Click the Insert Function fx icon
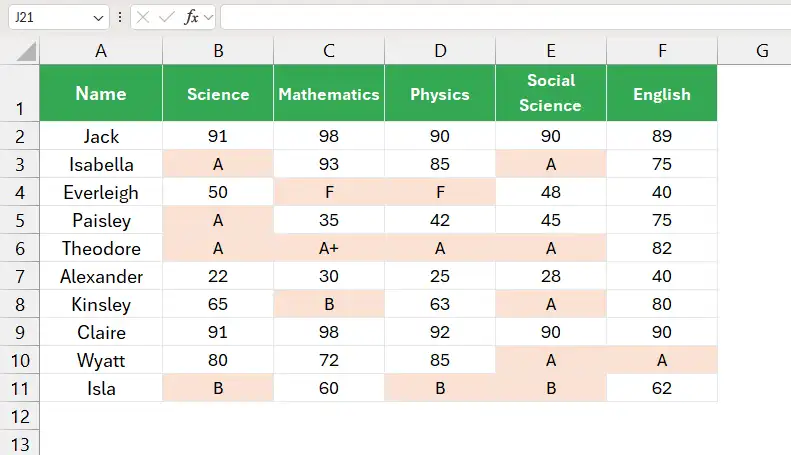The width and height of the screenshot is (791, 455). [x=191, y=18]
